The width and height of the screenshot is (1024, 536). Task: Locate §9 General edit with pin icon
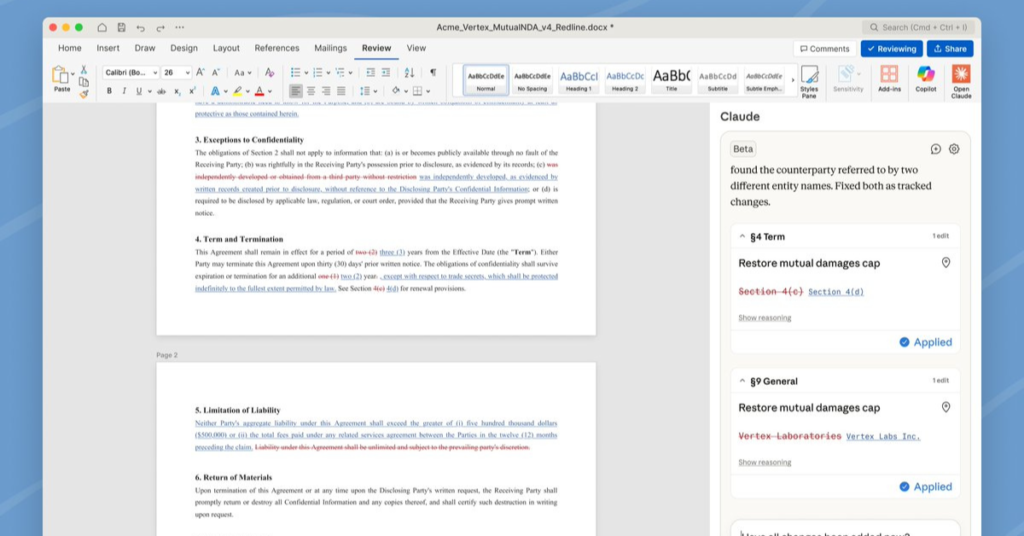point(946,407)
